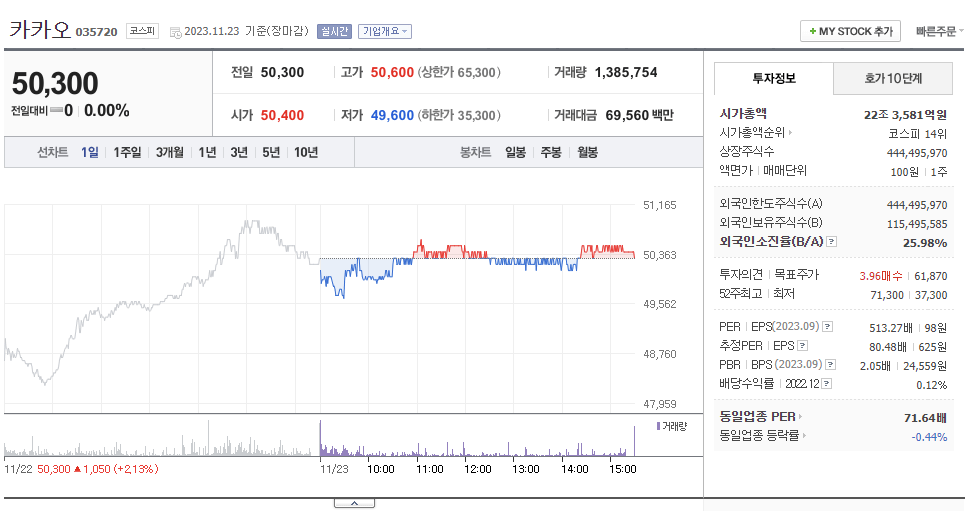Click the 시가총액 value 22조 3,581억원
Viewport: 969px width, 511px height.
click(905, 115)
